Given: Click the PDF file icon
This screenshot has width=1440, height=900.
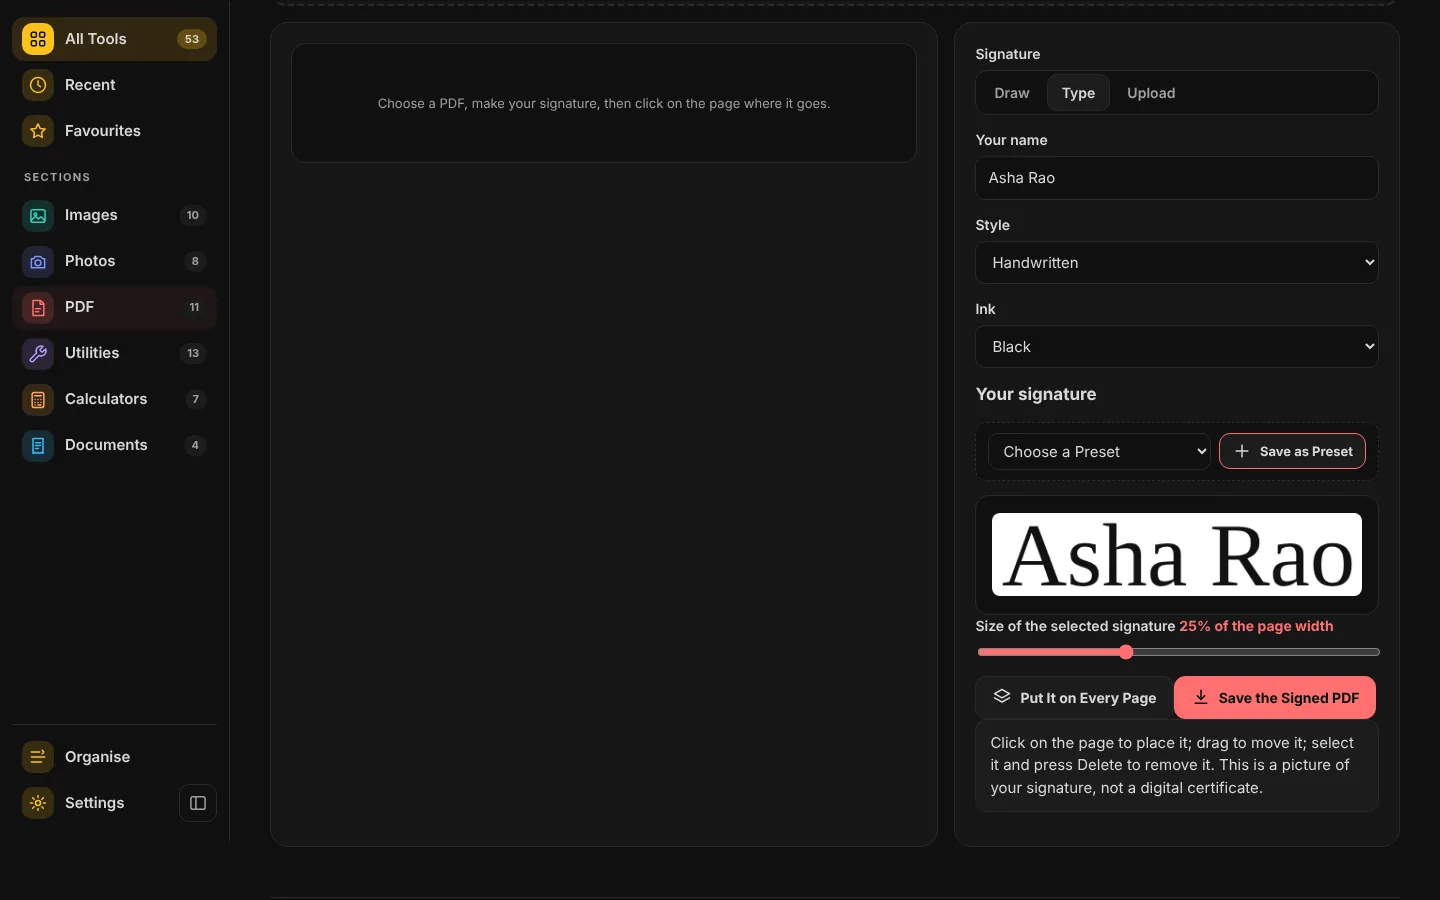Looking at the screenshot, I should [x=38, y=307].
